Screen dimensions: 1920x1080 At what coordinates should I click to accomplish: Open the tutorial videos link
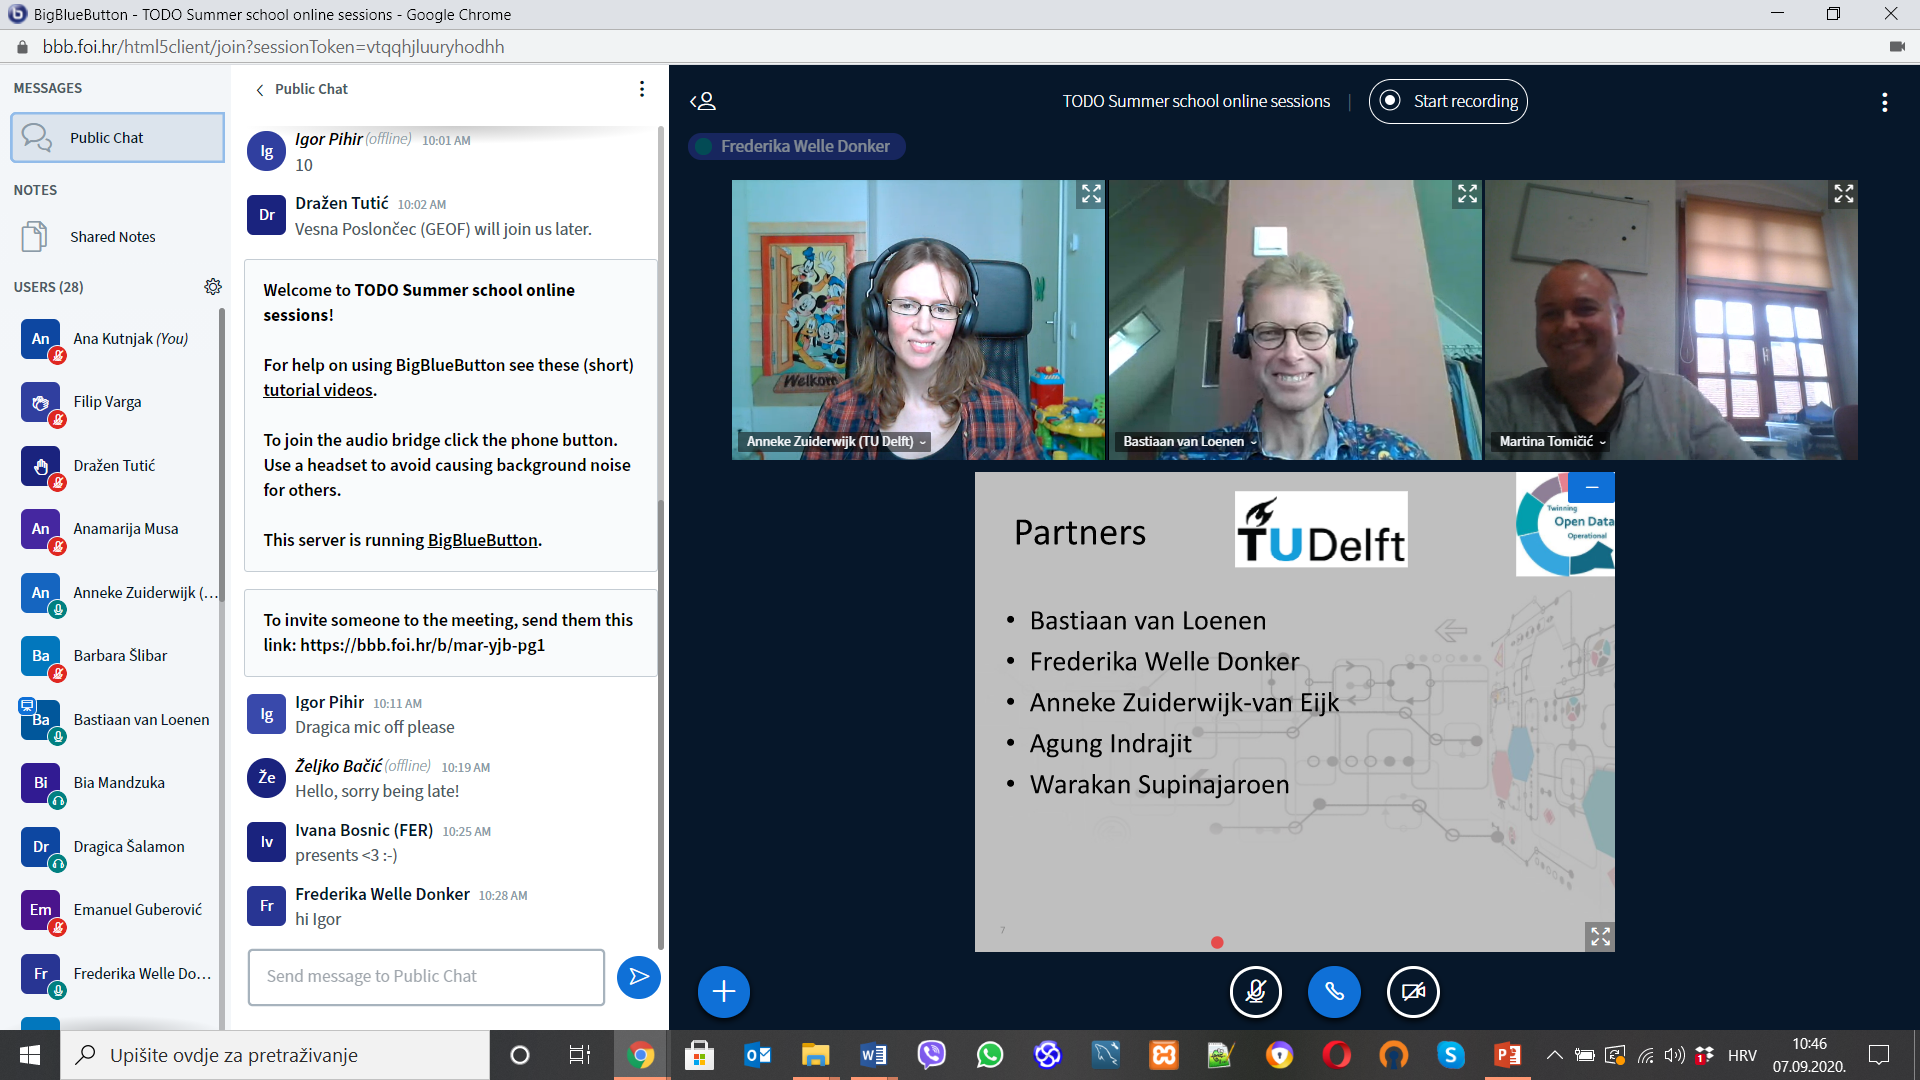point(318,390)
